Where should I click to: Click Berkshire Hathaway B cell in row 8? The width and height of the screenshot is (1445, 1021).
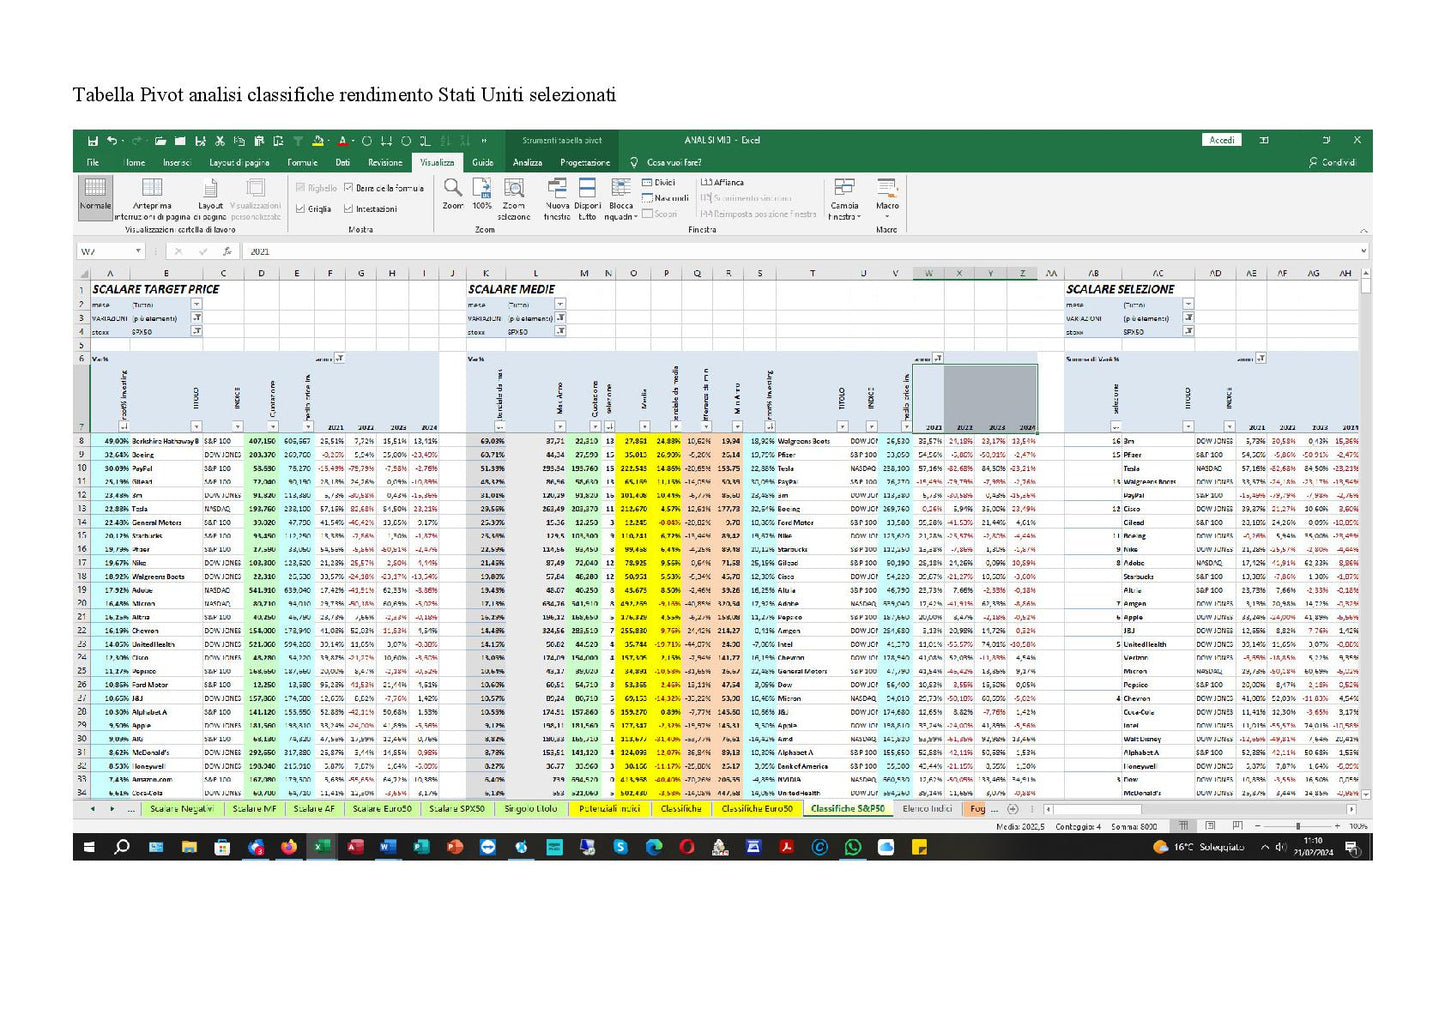click(167, 441)
